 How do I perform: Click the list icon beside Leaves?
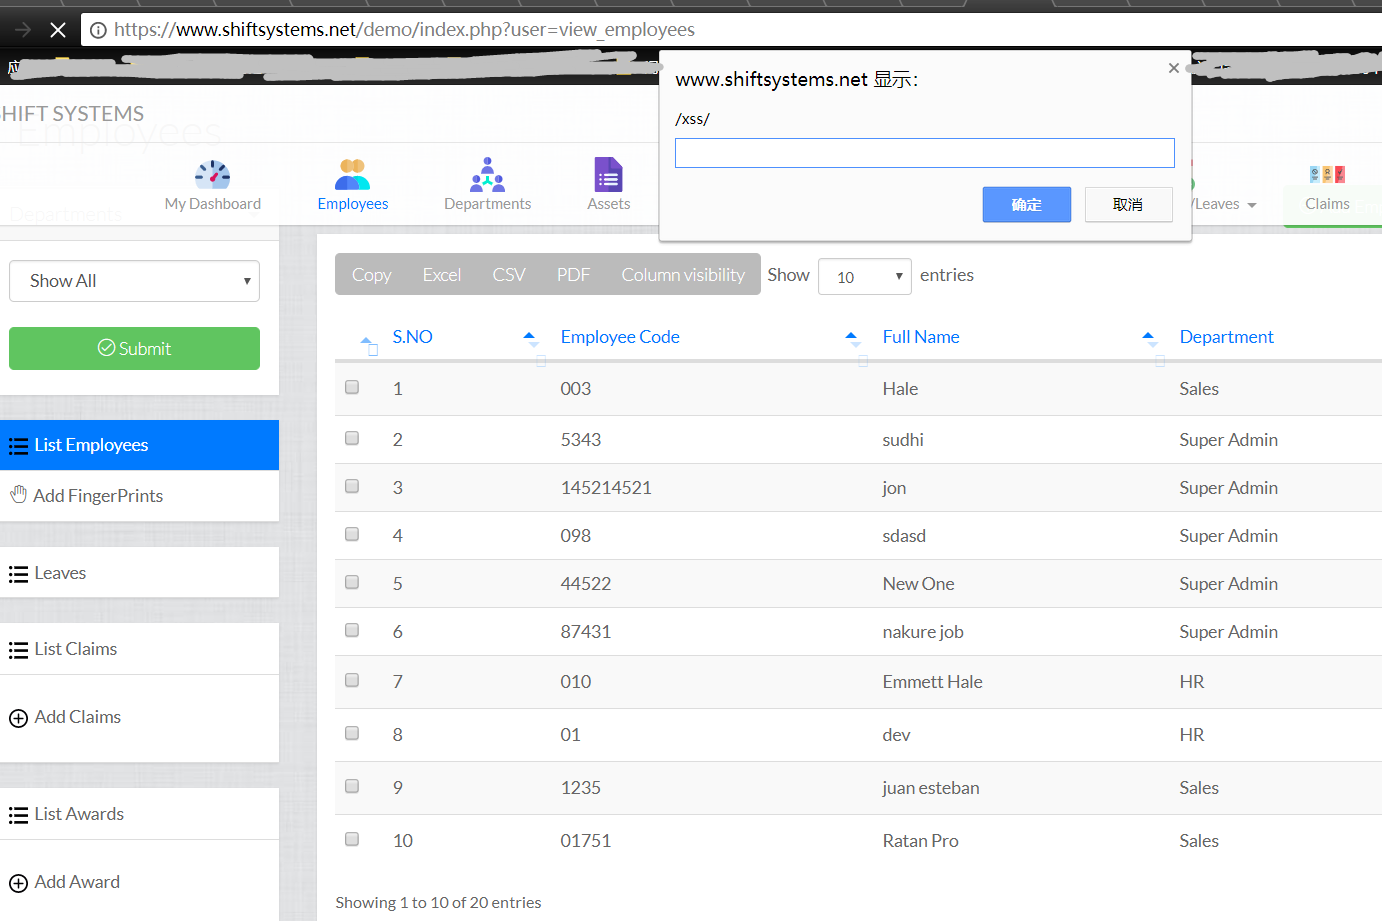[18, 574]
